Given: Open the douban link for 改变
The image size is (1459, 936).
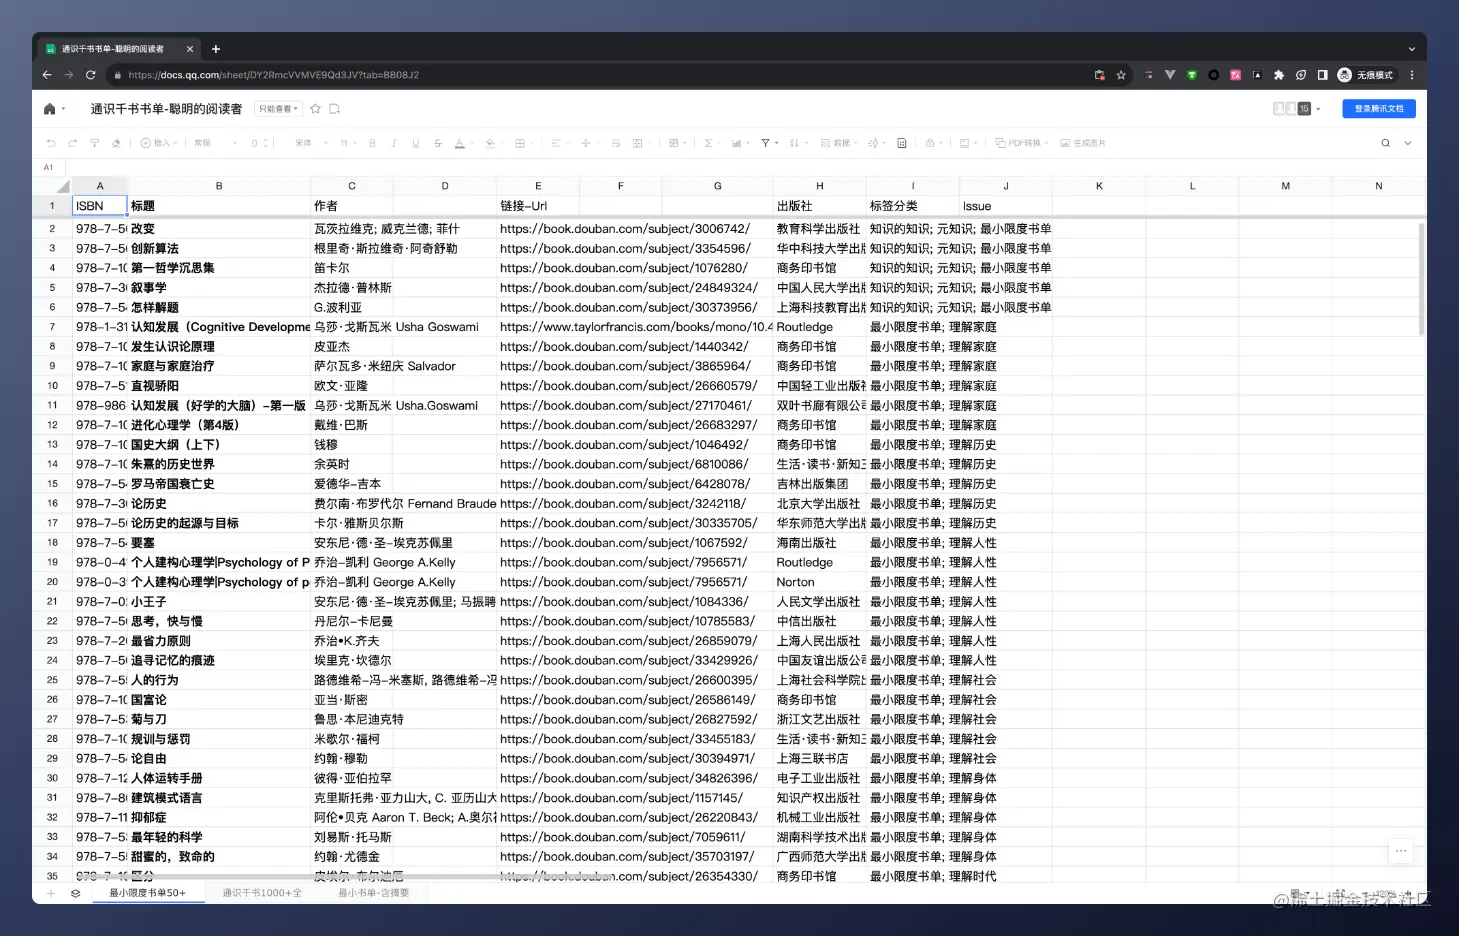Looking at the screenshot, I should coord(625,229).
